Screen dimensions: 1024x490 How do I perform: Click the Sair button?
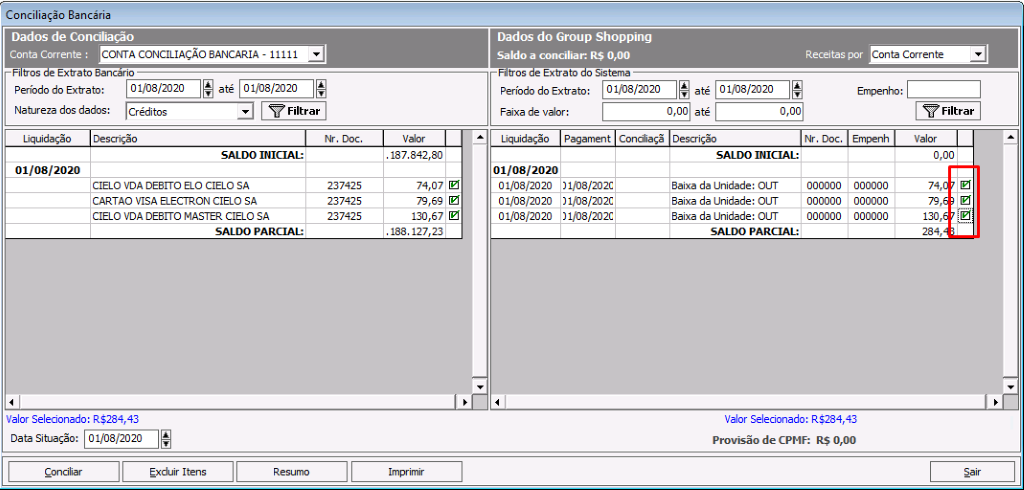pos(972,472)
